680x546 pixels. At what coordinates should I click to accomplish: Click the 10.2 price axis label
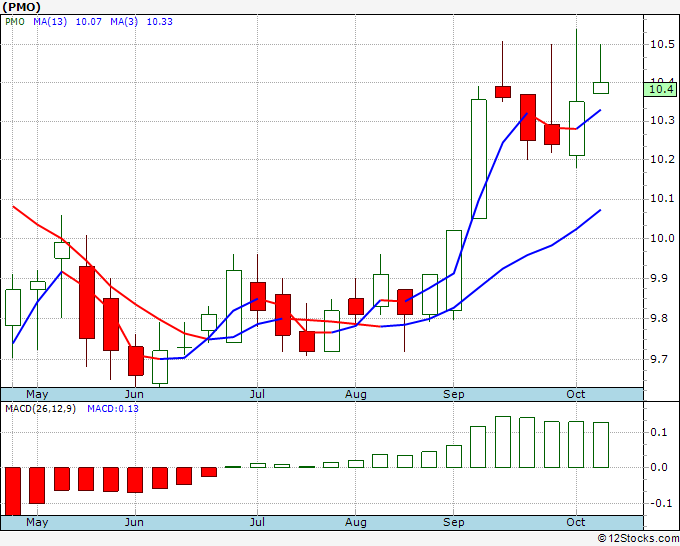662,159
